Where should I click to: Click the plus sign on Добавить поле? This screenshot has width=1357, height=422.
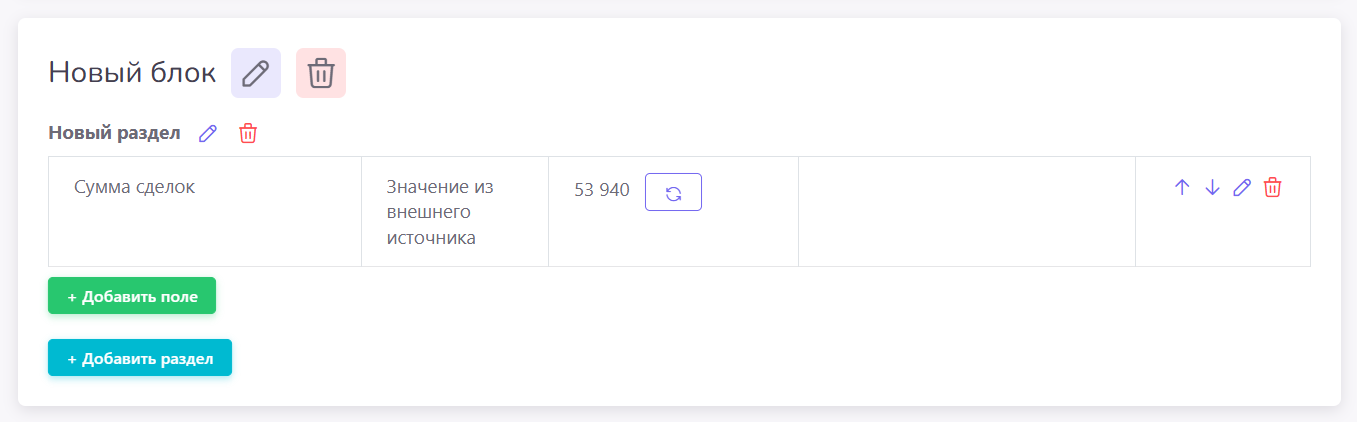pos(72,297)
